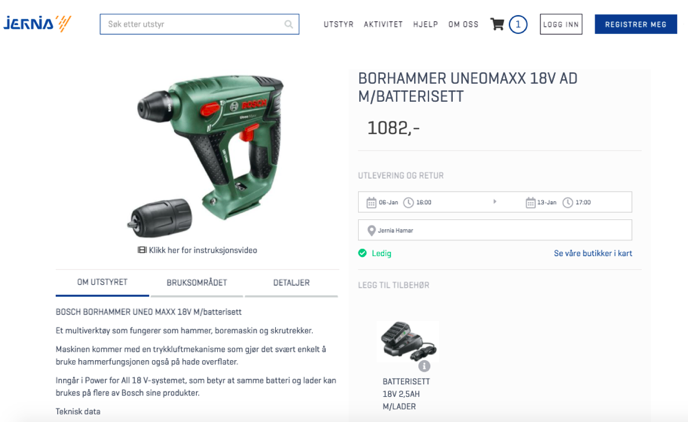Screen dimensions: 688x422
Task: Open 'Klikk her for instruksjonsvideo' link
Action: click(203, 250)
